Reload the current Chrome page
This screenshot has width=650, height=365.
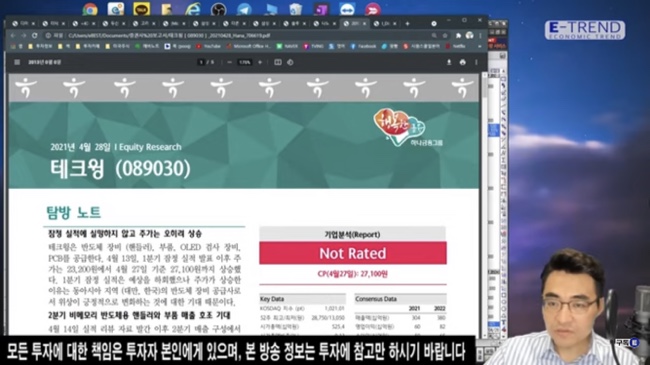[35, 36]
